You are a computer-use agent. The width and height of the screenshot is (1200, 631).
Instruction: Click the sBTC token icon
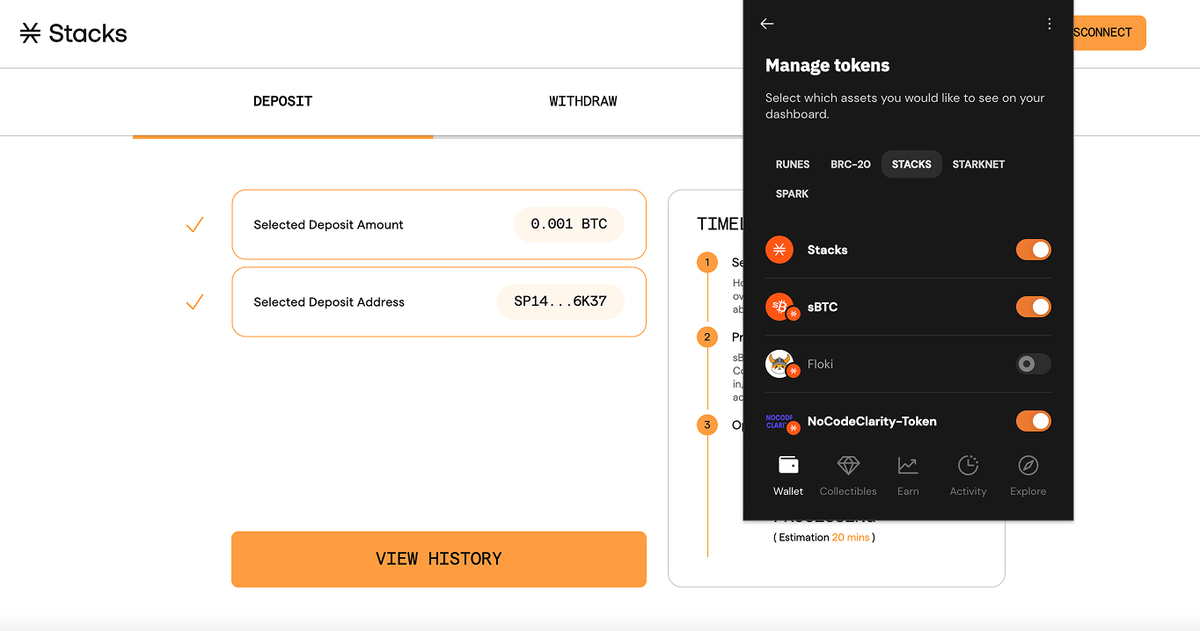coord(780,307)
